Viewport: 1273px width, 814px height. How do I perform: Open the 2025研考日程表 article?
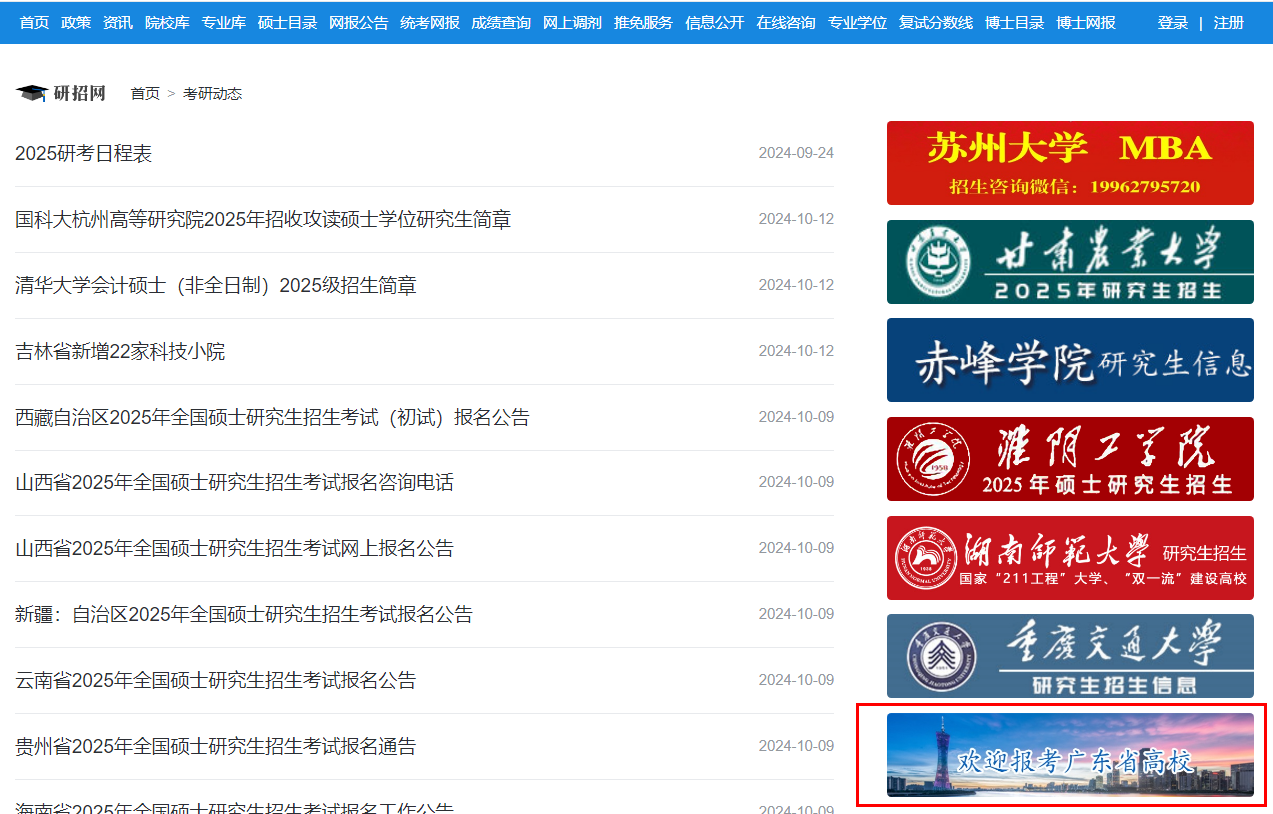click(84, 154)
